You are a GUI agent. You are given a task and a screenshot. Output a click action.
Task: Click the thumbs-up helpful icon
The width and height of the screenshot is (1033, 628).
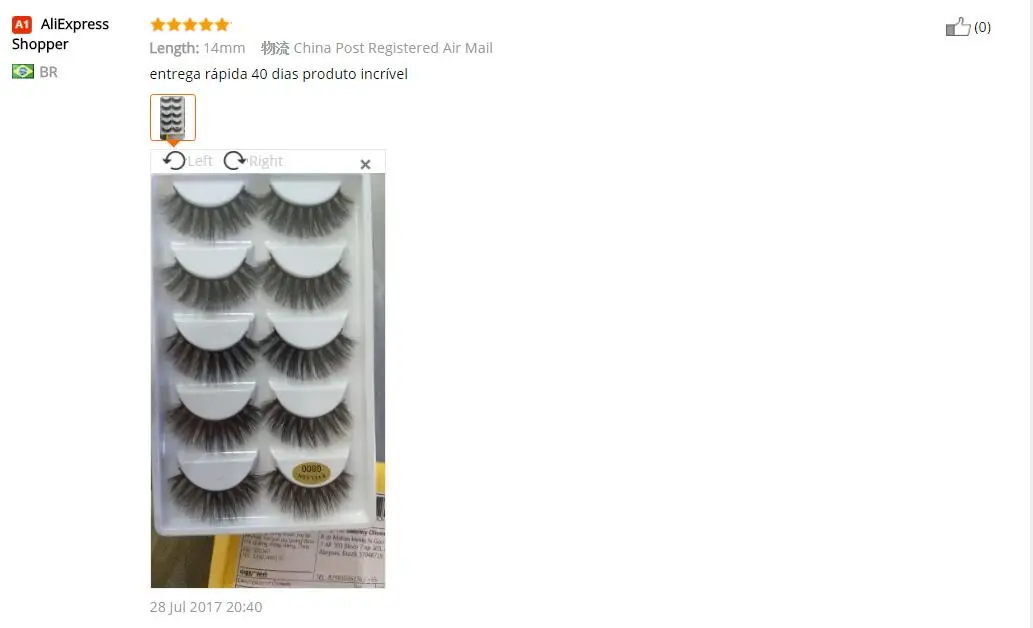(x=958, y=27)
